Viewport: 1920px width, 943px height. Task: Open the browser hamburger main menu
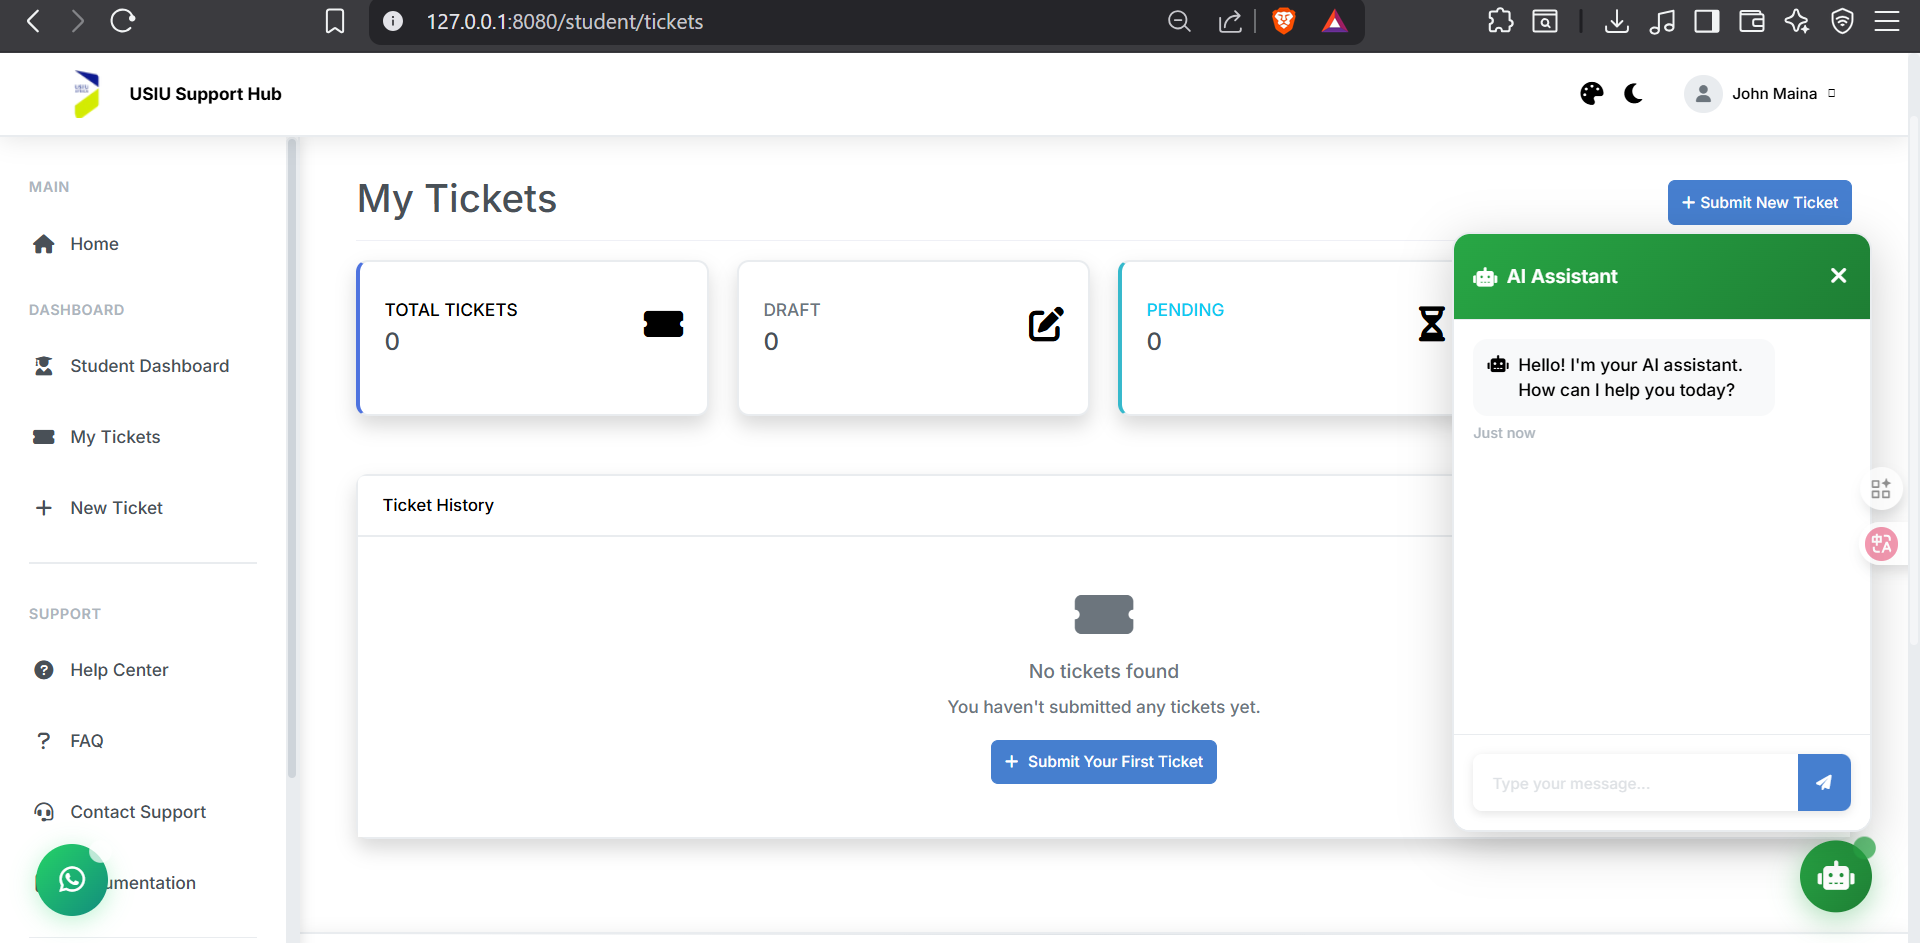tap(1886, 21)
